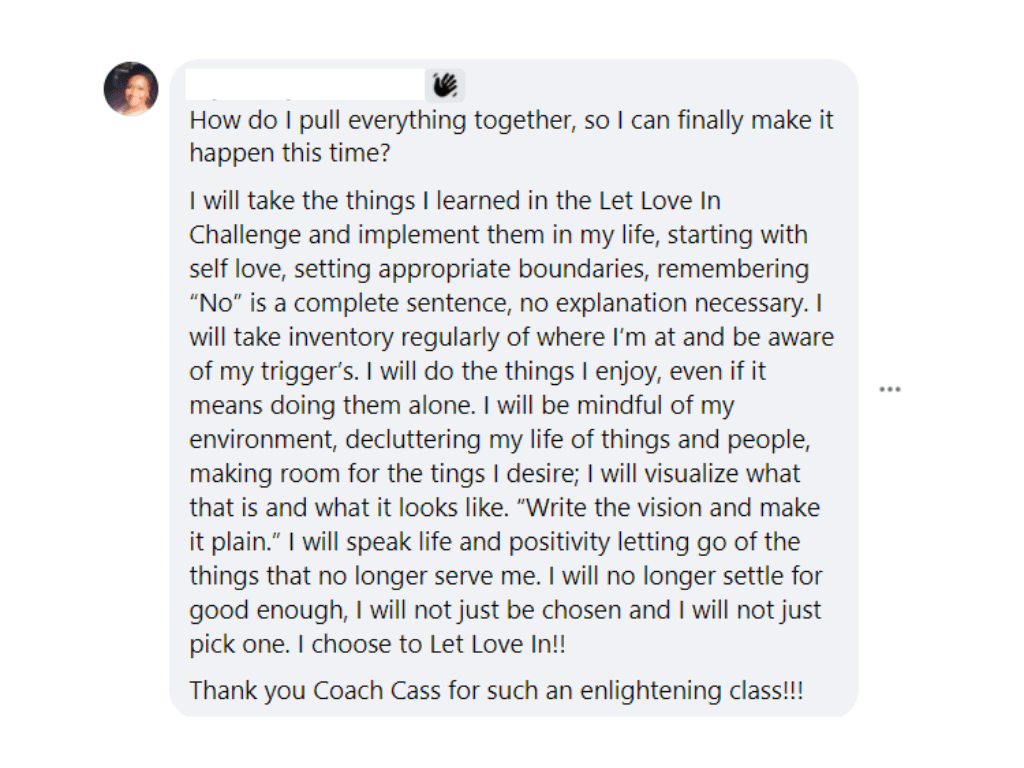Click the words "good enough" in the comment
This screenshot has width=1024, height=768.
coord(267,611)
